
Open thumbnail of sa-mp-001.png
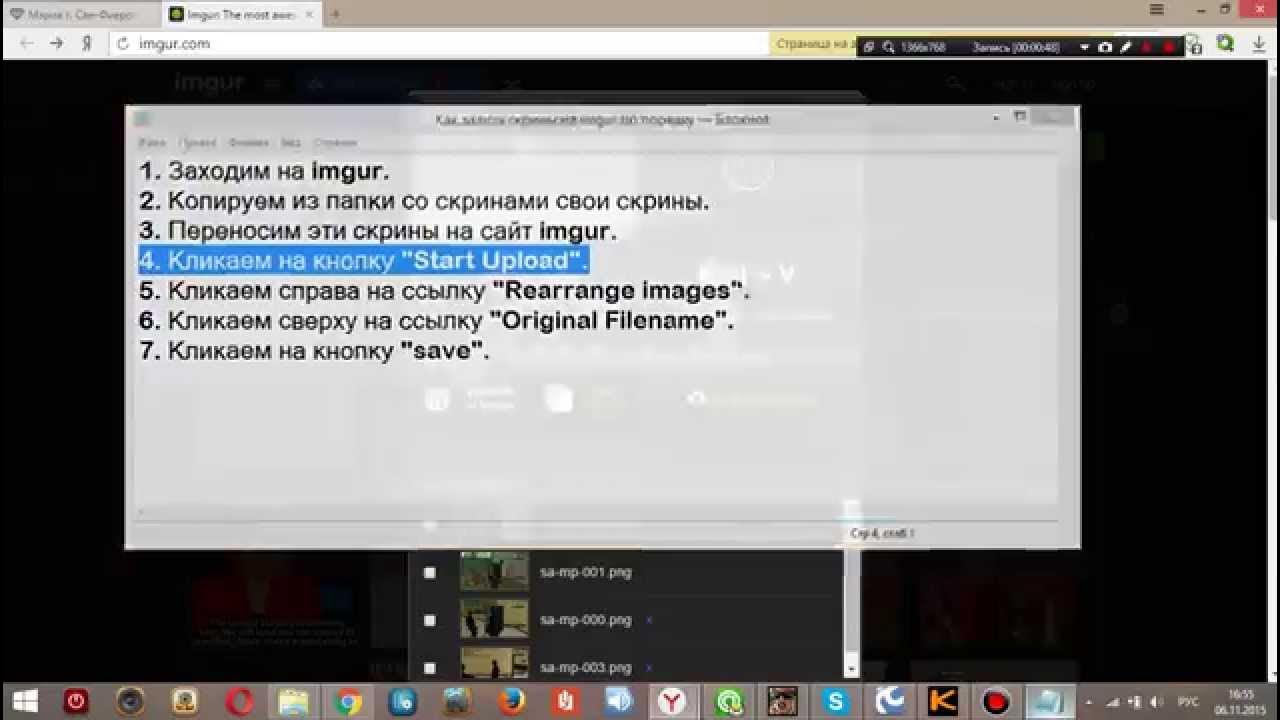[x=494, y=571]
